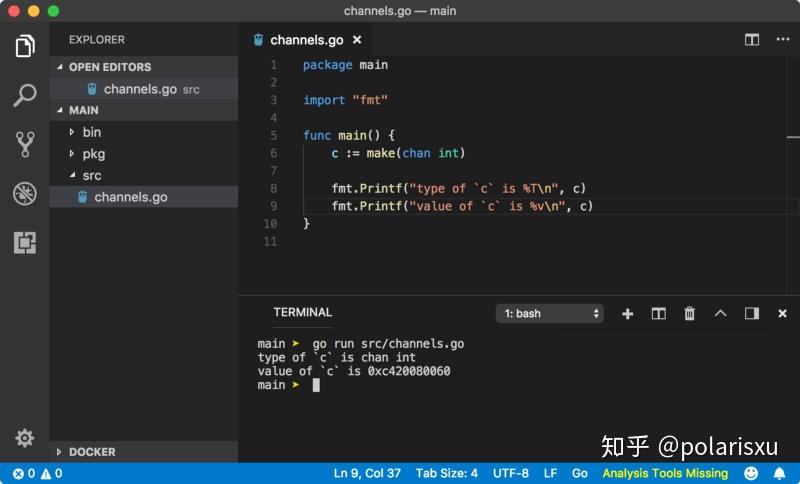This screenshot has height=484, width=800.
Task: Kill the terminal with trash icon
Action: click(689, 313)
